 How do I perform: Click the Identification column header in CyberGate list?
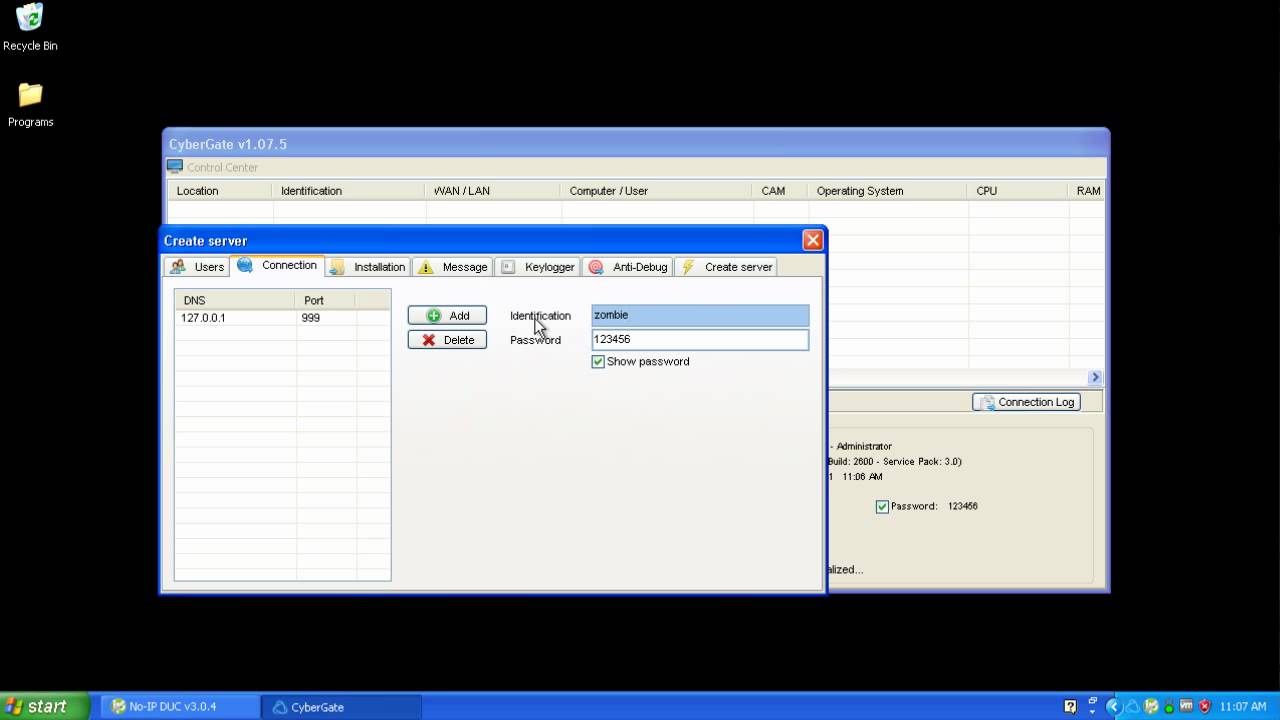[348, 191]
